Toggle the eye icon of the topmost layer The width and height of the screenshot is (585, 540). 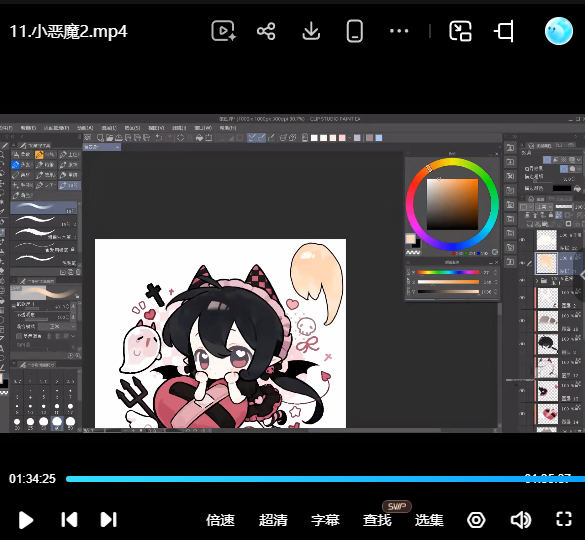(x=523, y=240)
